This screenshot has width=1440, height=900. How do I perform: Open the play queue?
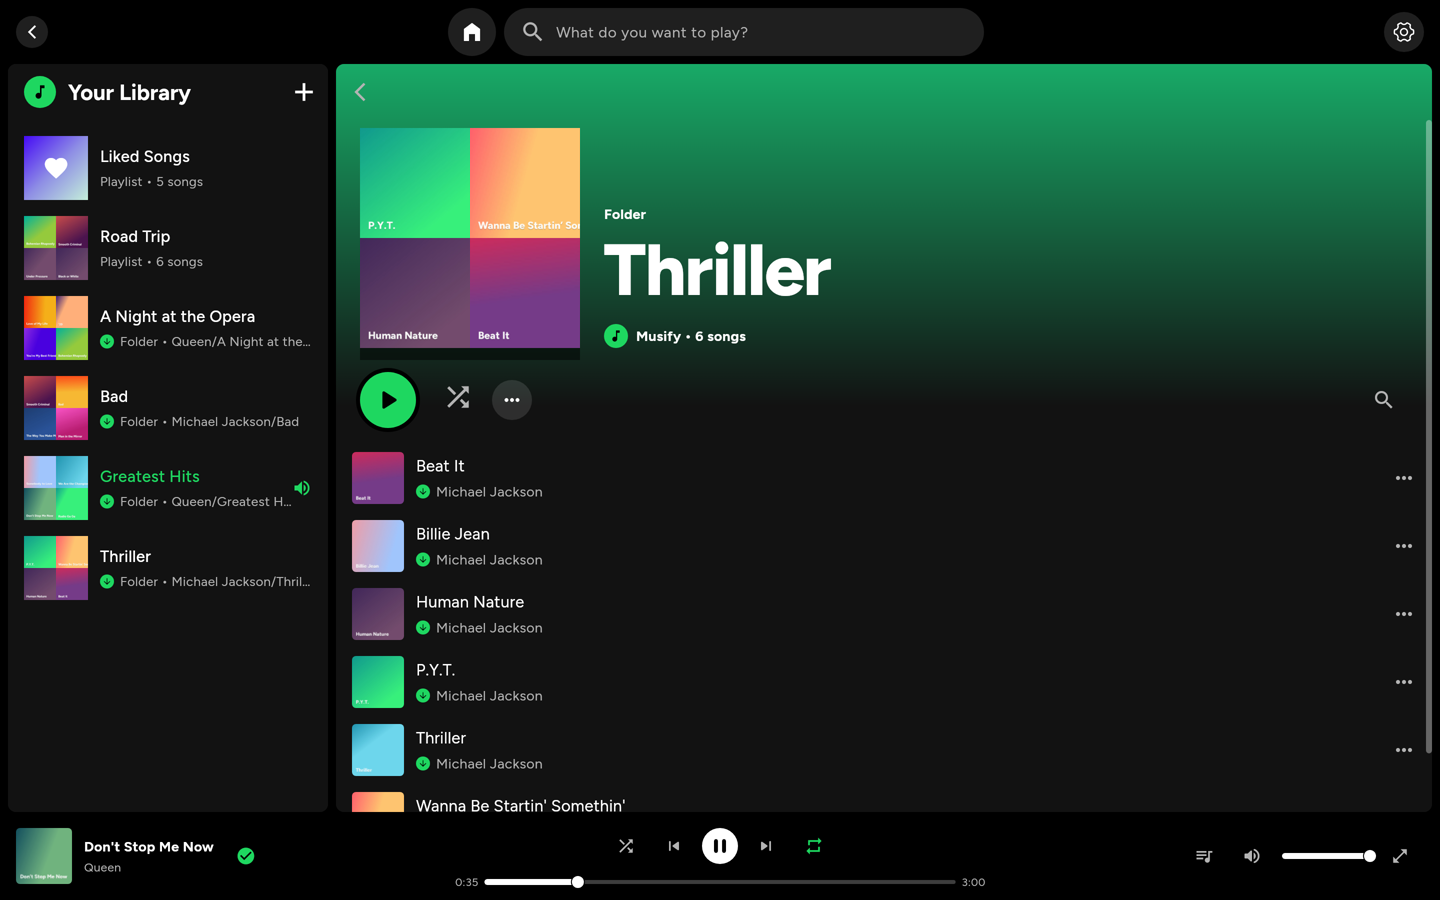pos(1204,856)
